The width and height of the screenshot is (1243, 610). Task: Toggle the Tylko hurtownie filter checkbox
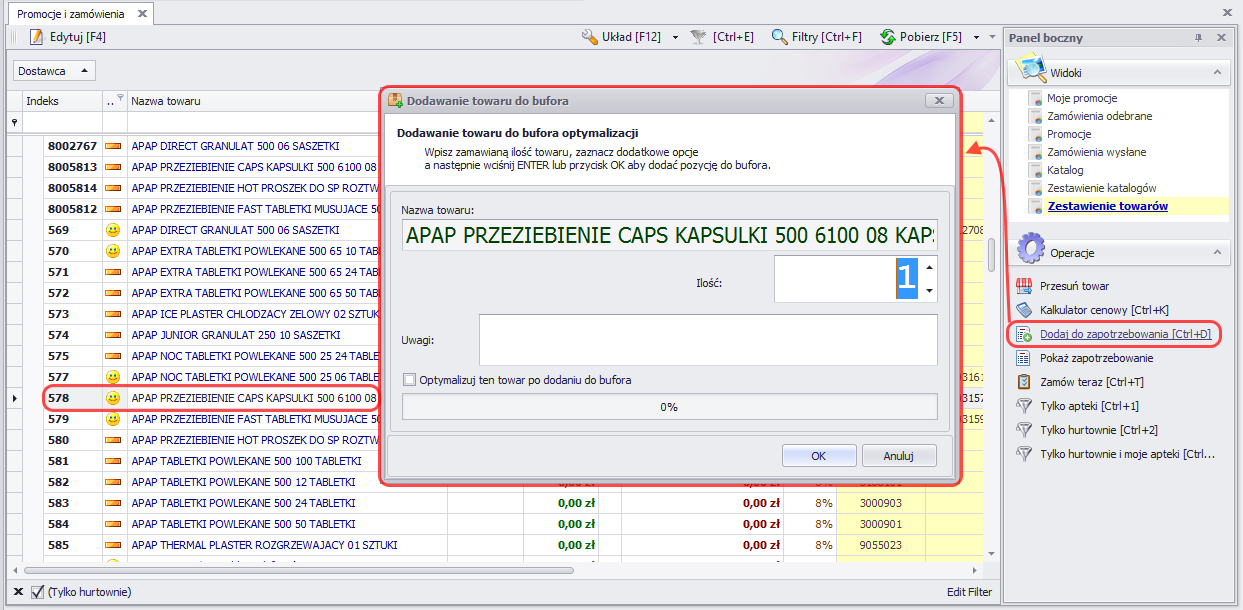click(38, 592)
